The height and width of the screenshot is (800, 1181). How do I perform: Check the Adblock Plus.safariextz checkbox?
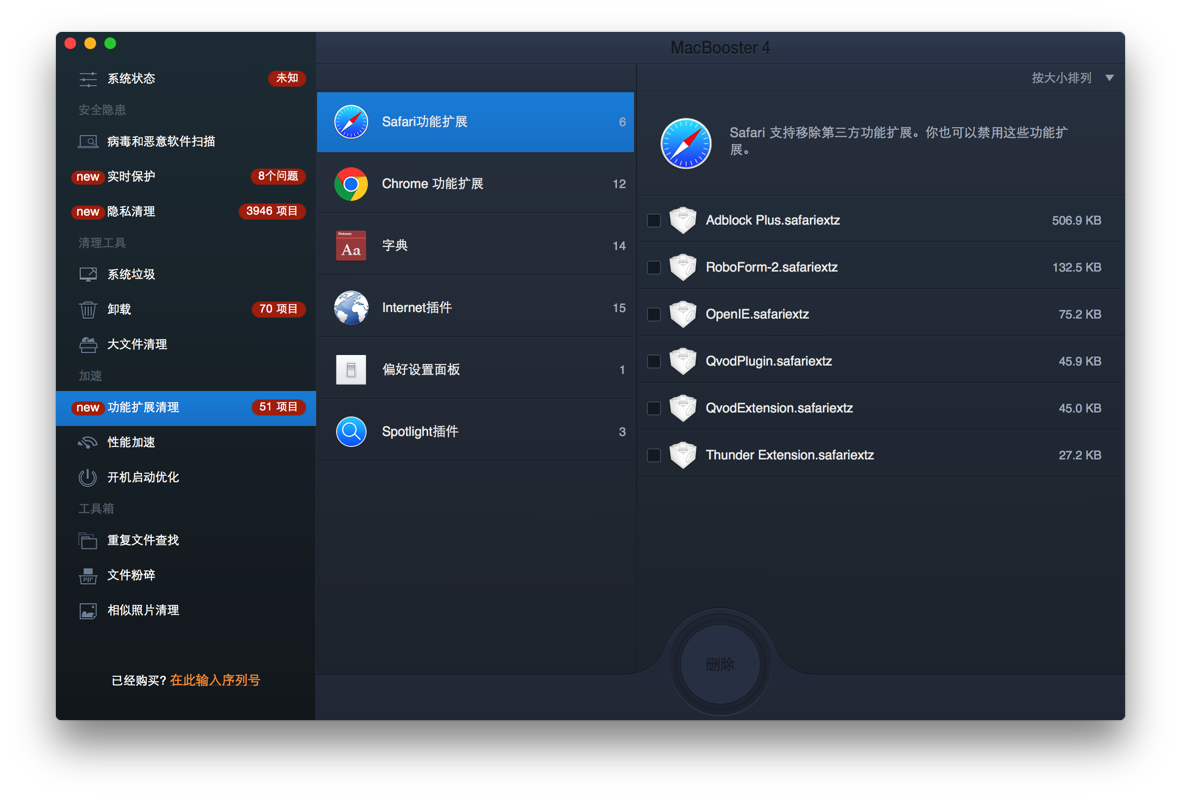pyautogui.click(x=654, y=221)
